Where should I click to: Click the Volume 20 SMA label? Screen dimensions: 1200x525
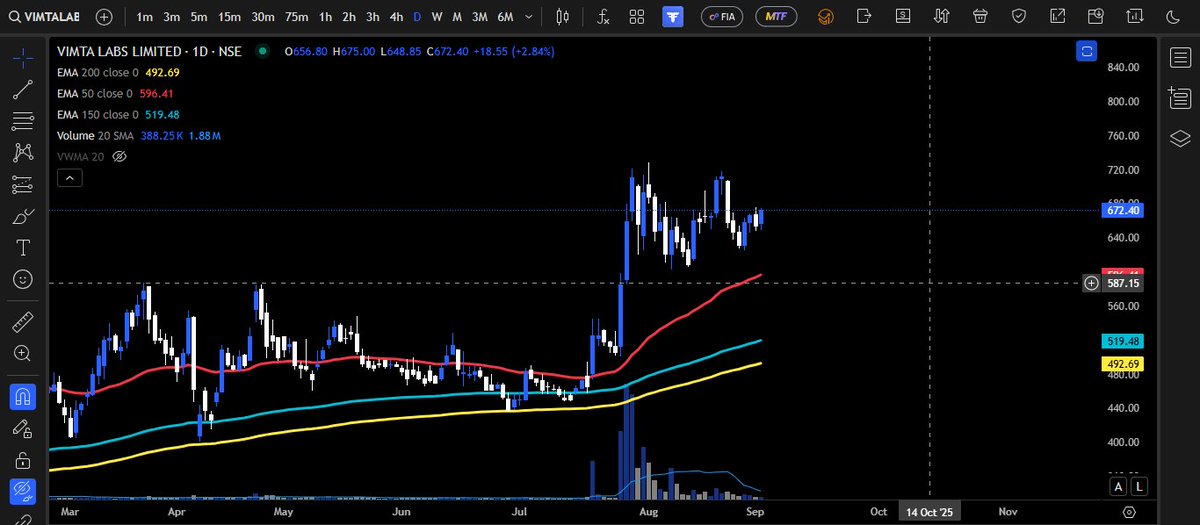[x=96, y=135]
